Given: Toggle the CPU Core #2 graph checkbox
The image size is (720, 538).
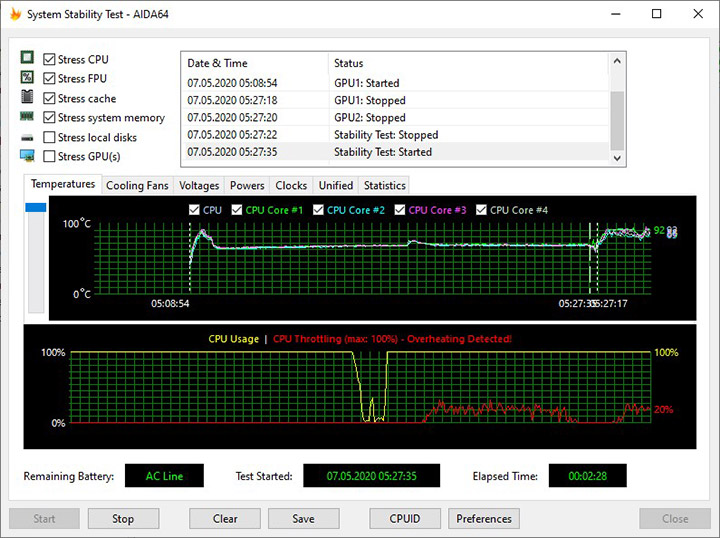Looking at the screenshot, I should (318, 210).
